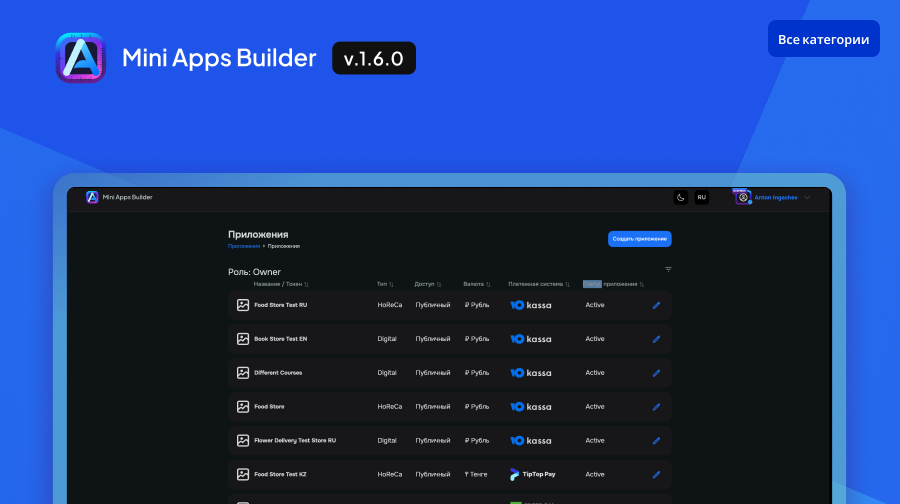Click the v.1.6.0 version badge
Viewport: 900px width, 504px height.
(374, 58)
